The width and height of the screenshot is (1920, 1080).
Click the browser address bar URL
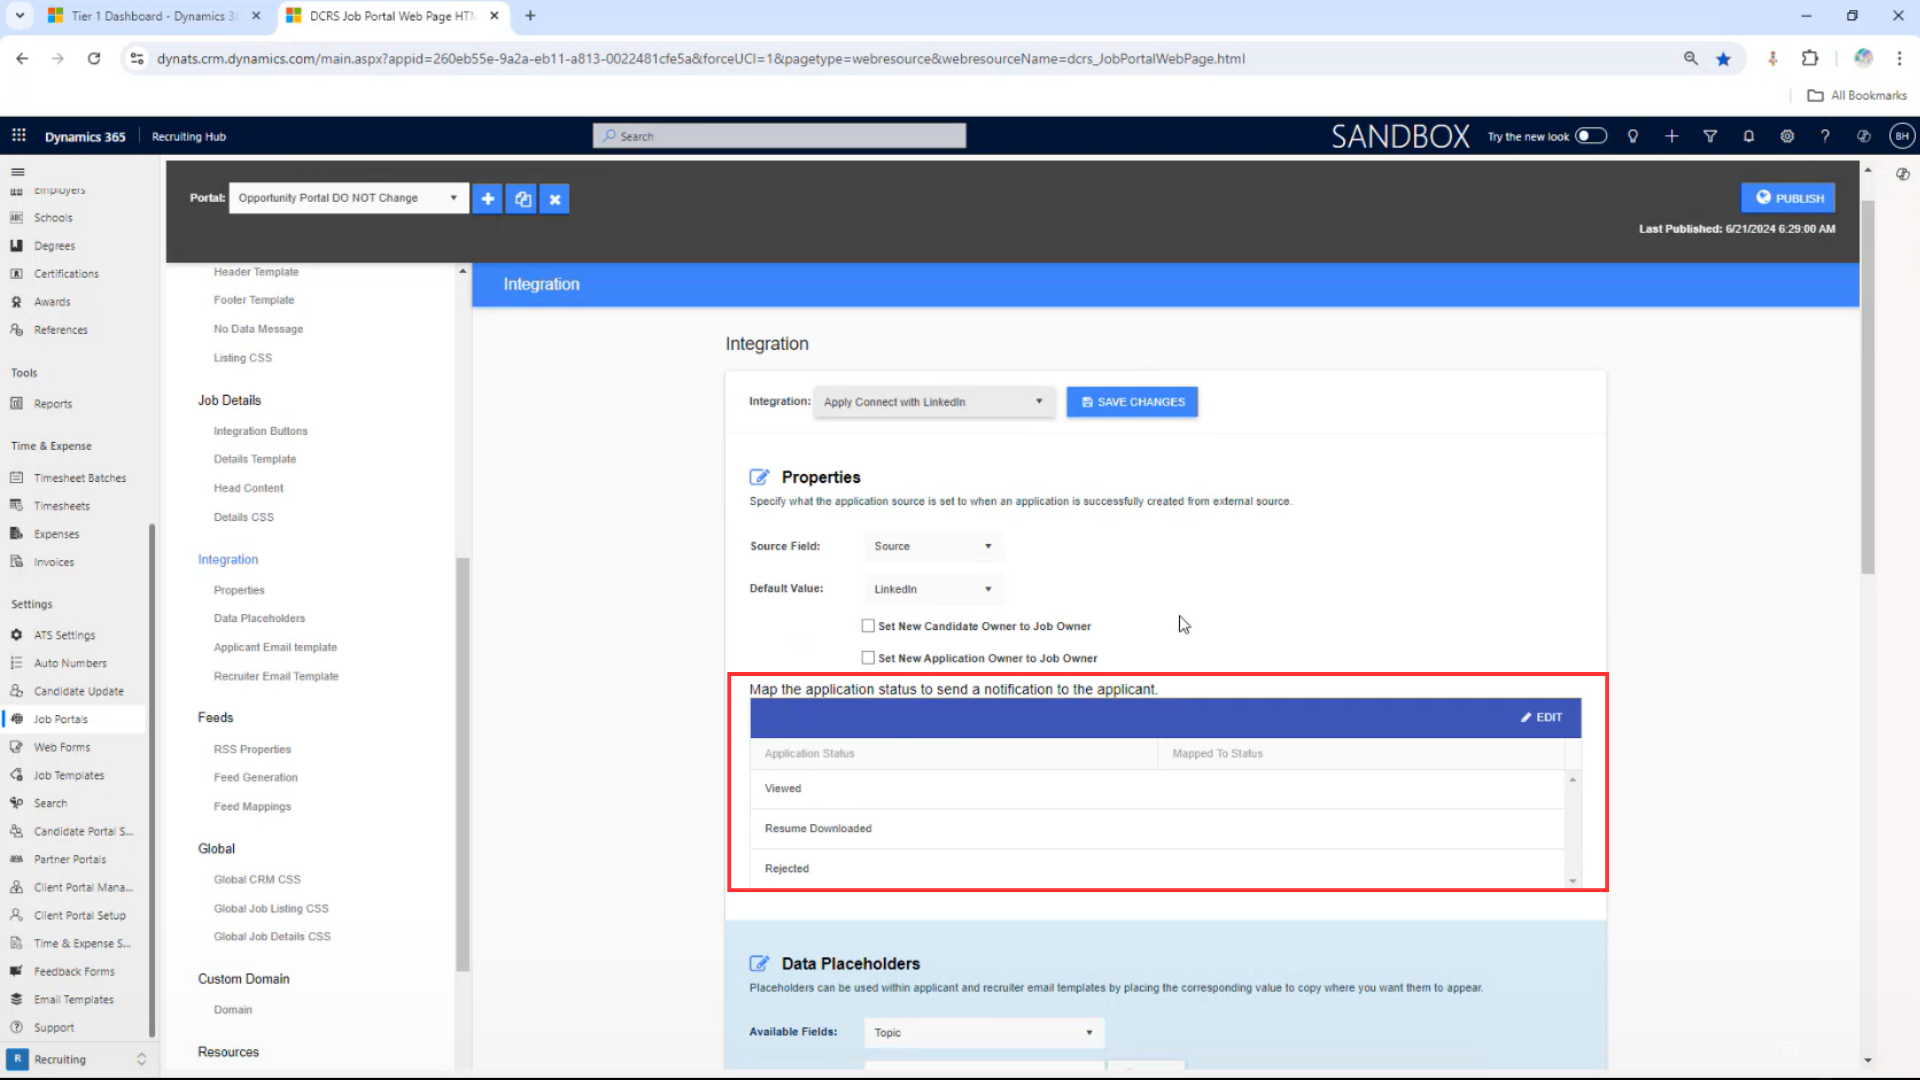click(x=700, y=59)
